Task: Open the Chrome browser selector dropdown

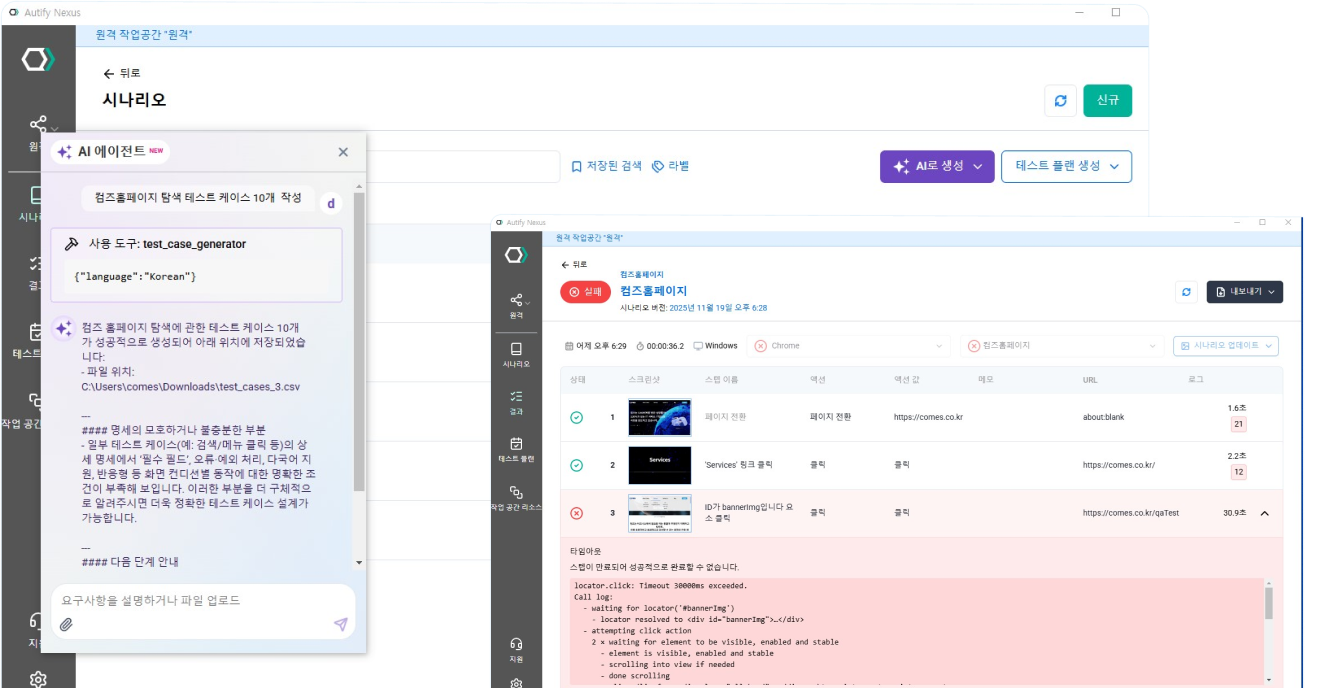Action: [x=847, y=346]
